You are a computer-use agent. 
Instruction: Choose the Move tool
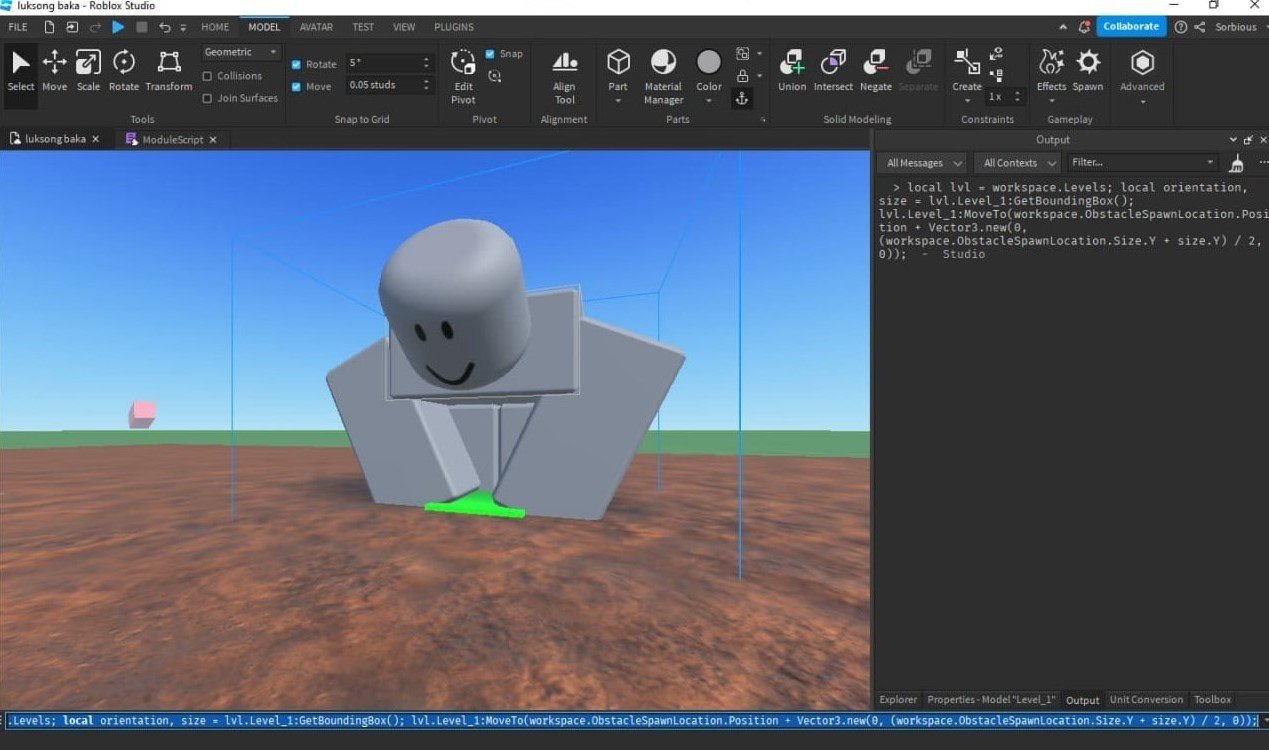[x=54, y=70]
